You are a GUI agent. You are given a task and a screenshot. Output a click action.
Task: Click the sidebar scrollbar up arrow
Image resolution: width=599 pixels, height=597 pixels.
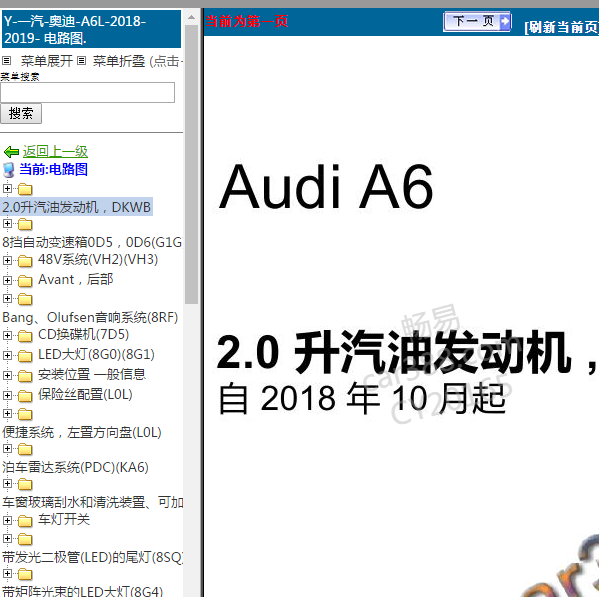(191, 17)
